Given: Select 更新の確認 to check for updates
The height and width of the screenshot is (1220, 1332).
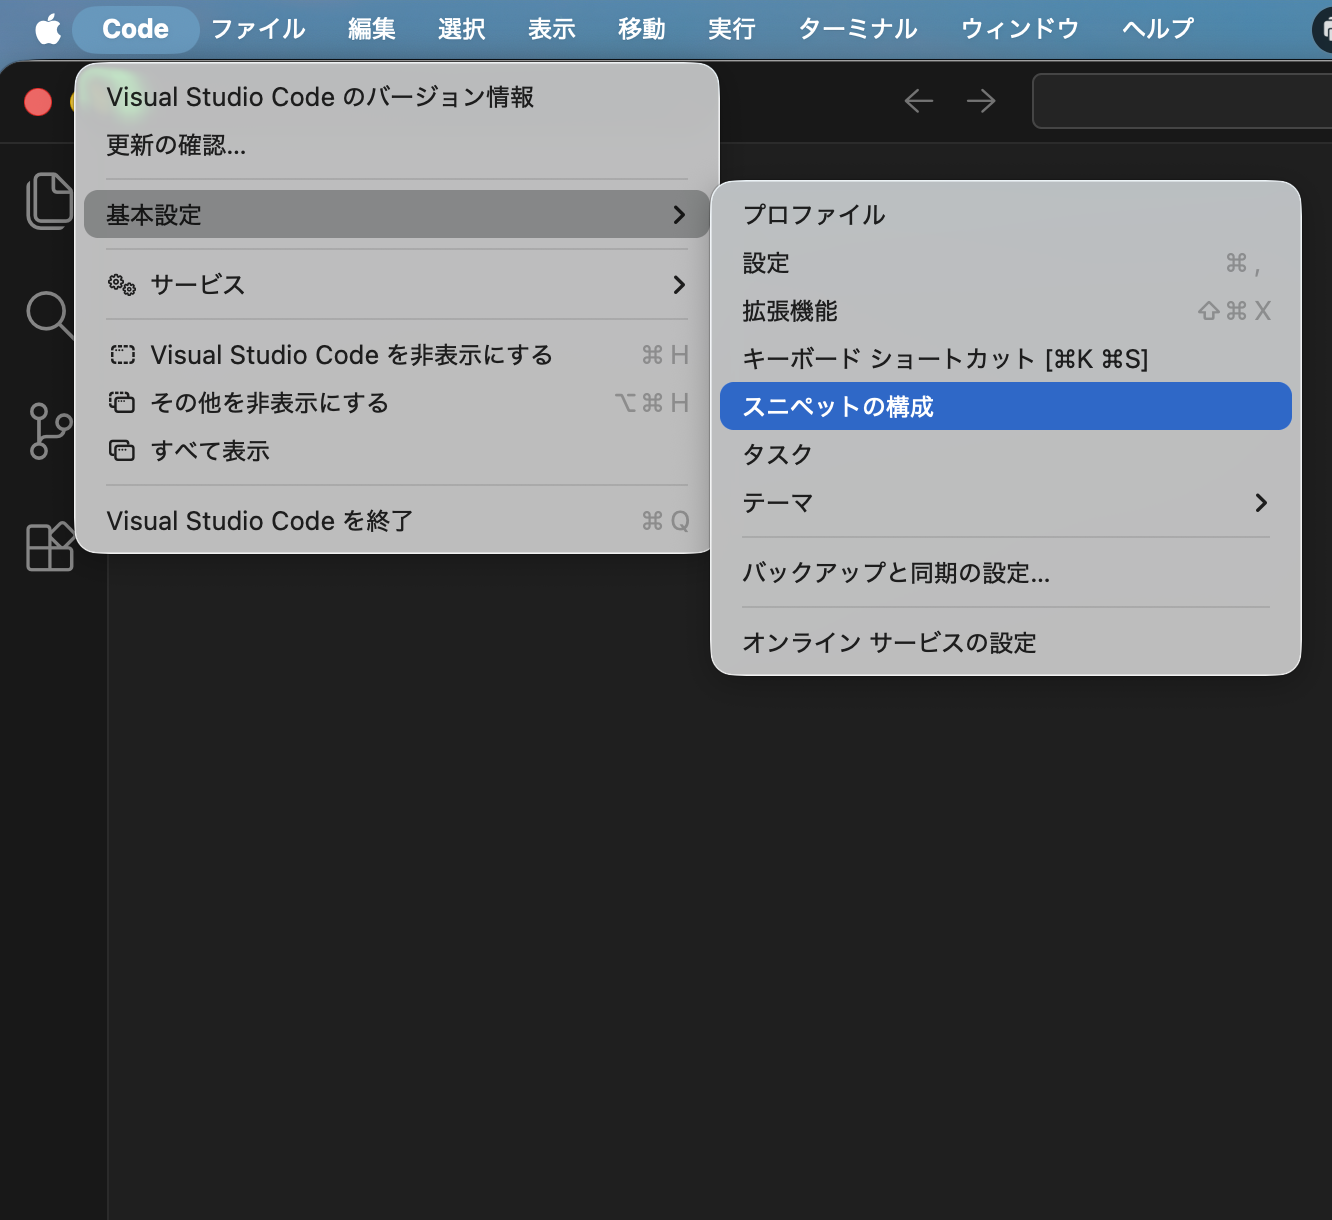Looking at the screenshot, I should (x=174, y=145).
